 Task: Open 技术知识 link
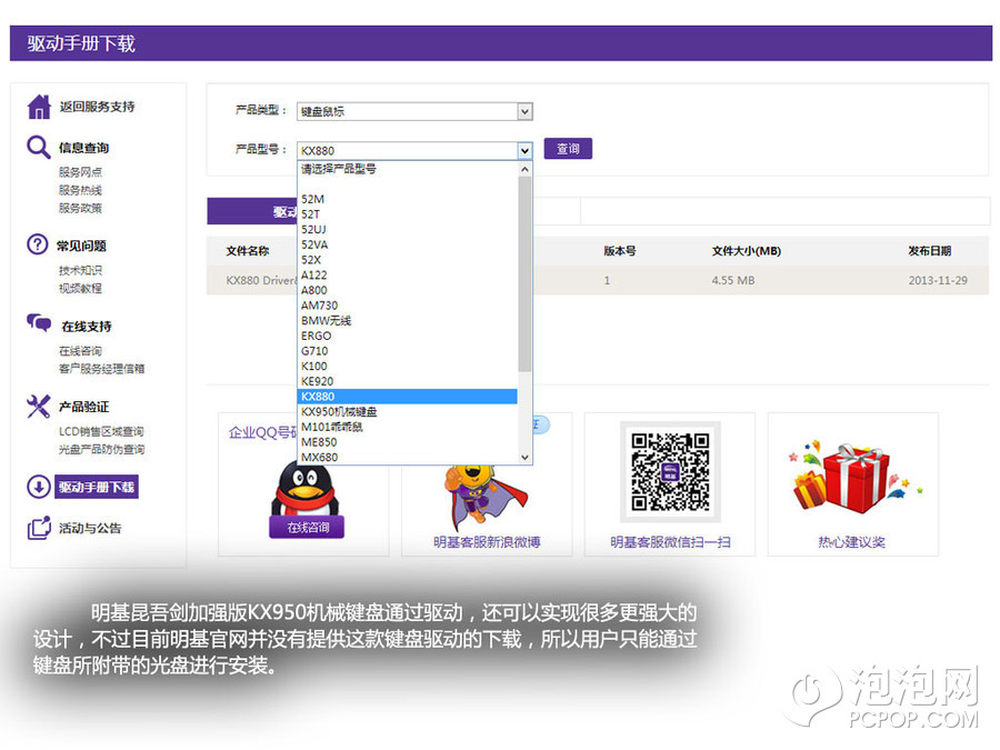(x=80, y=270)
